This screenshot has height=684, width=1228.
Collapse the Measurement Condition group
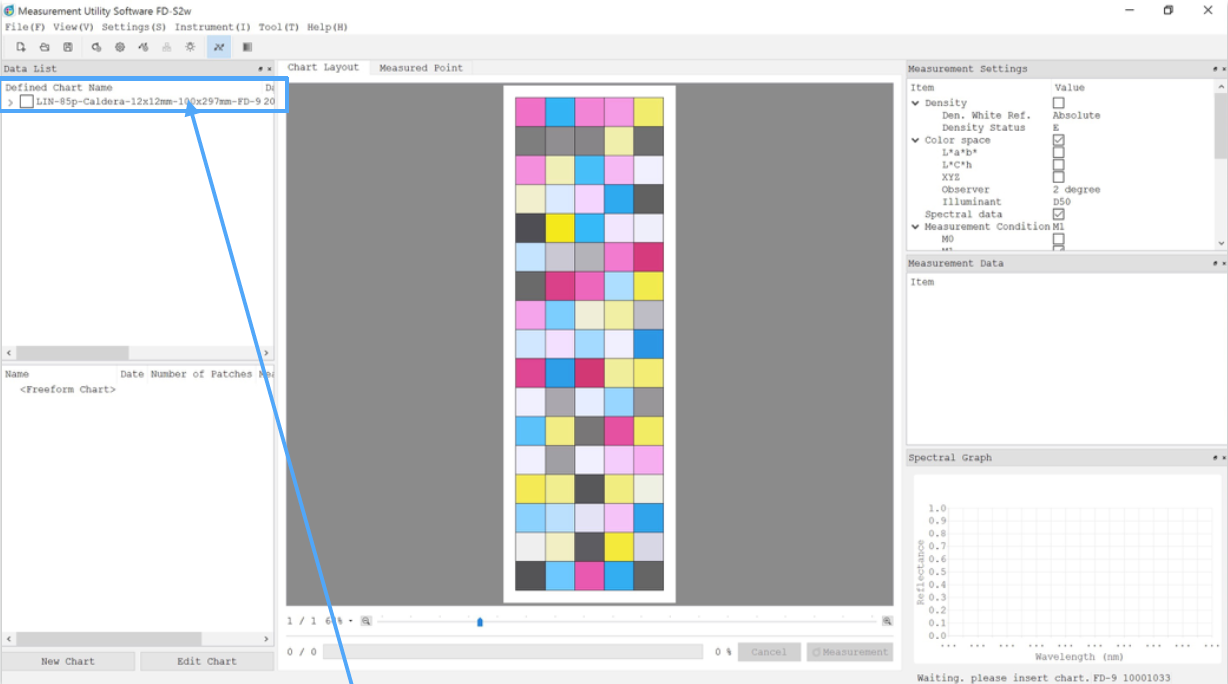tap(915, 227)
